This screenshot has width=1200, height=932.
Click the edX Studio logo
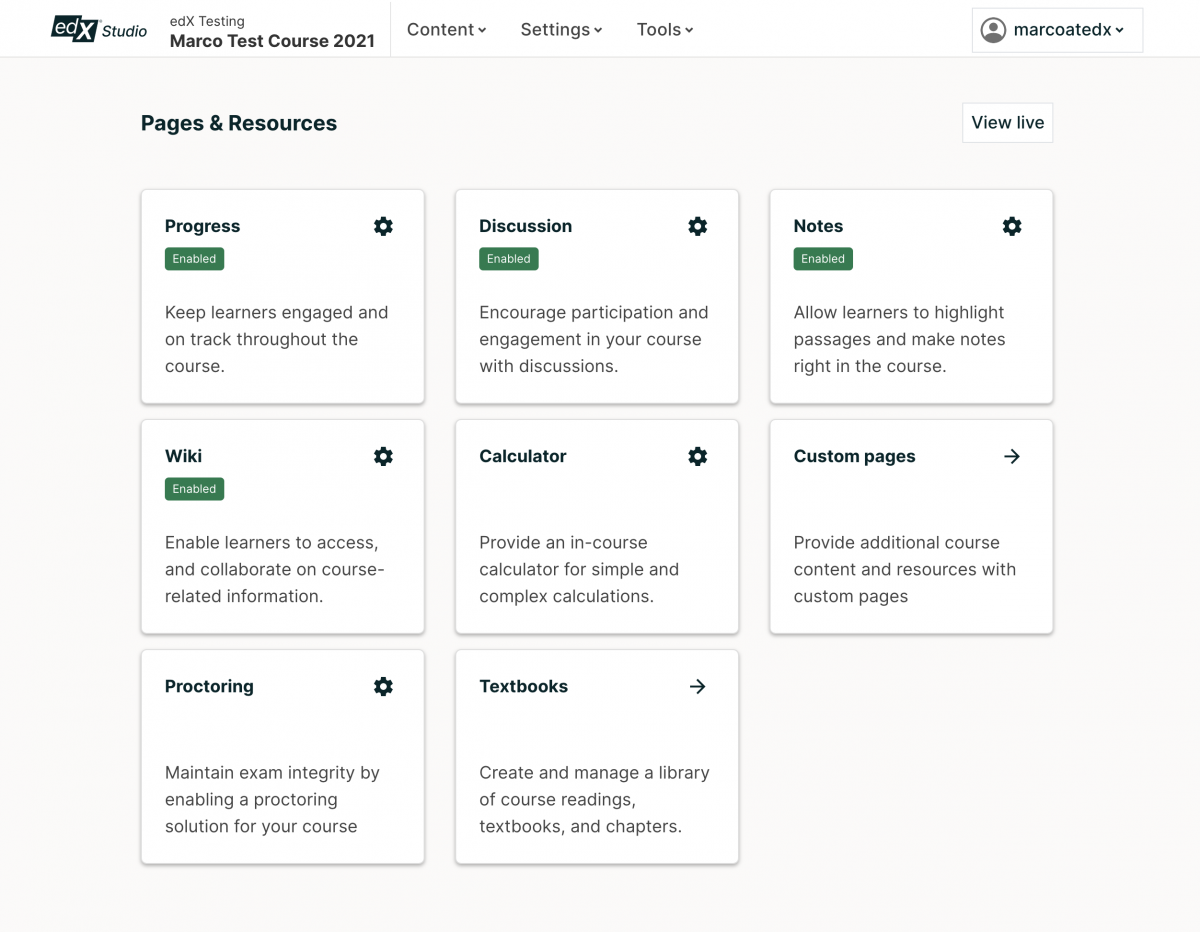coord(99,29)
